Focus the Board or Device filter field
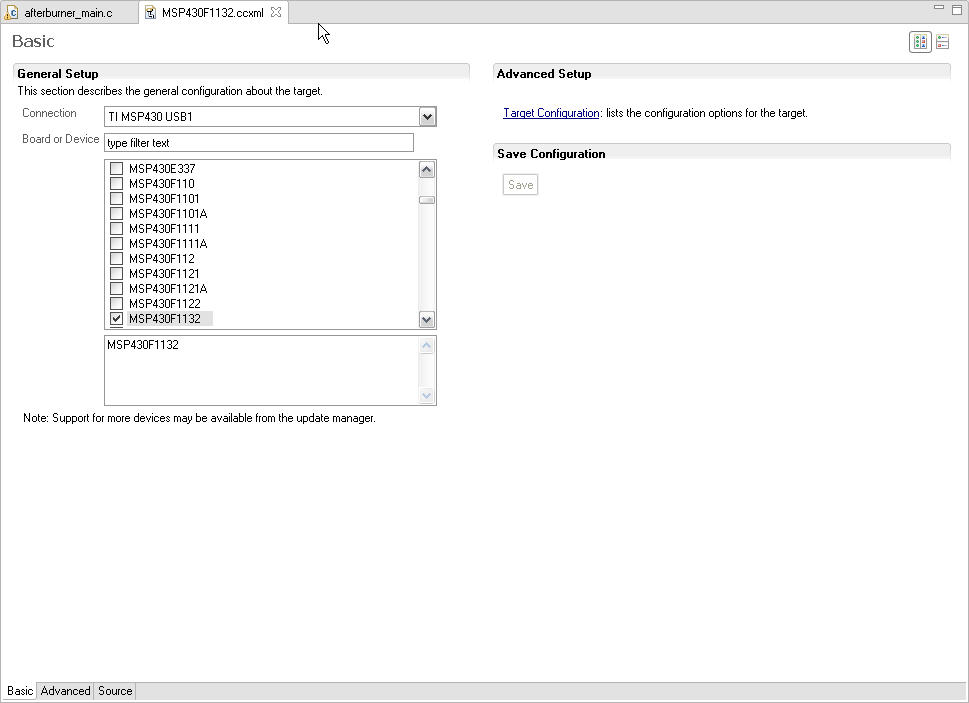969x703 pixels. click(259, 143)
